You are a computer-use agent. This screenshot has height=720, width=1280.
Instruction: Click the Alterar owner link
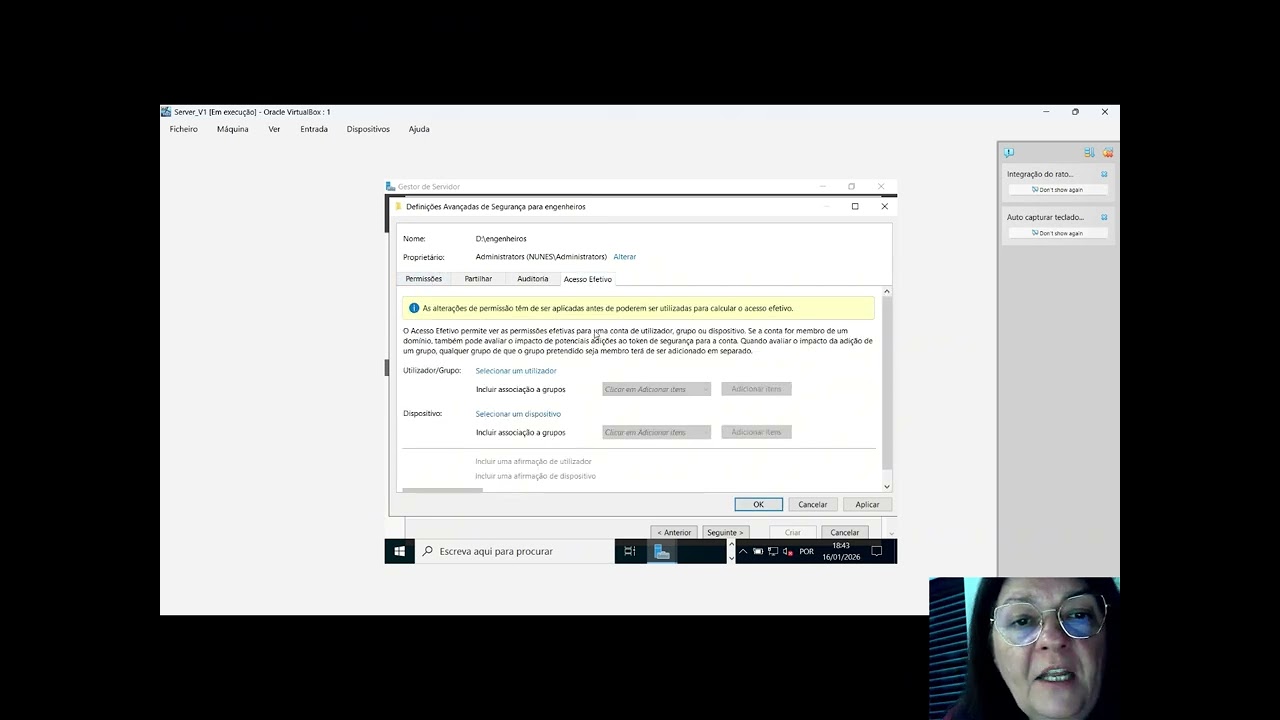tap(625, 257)
